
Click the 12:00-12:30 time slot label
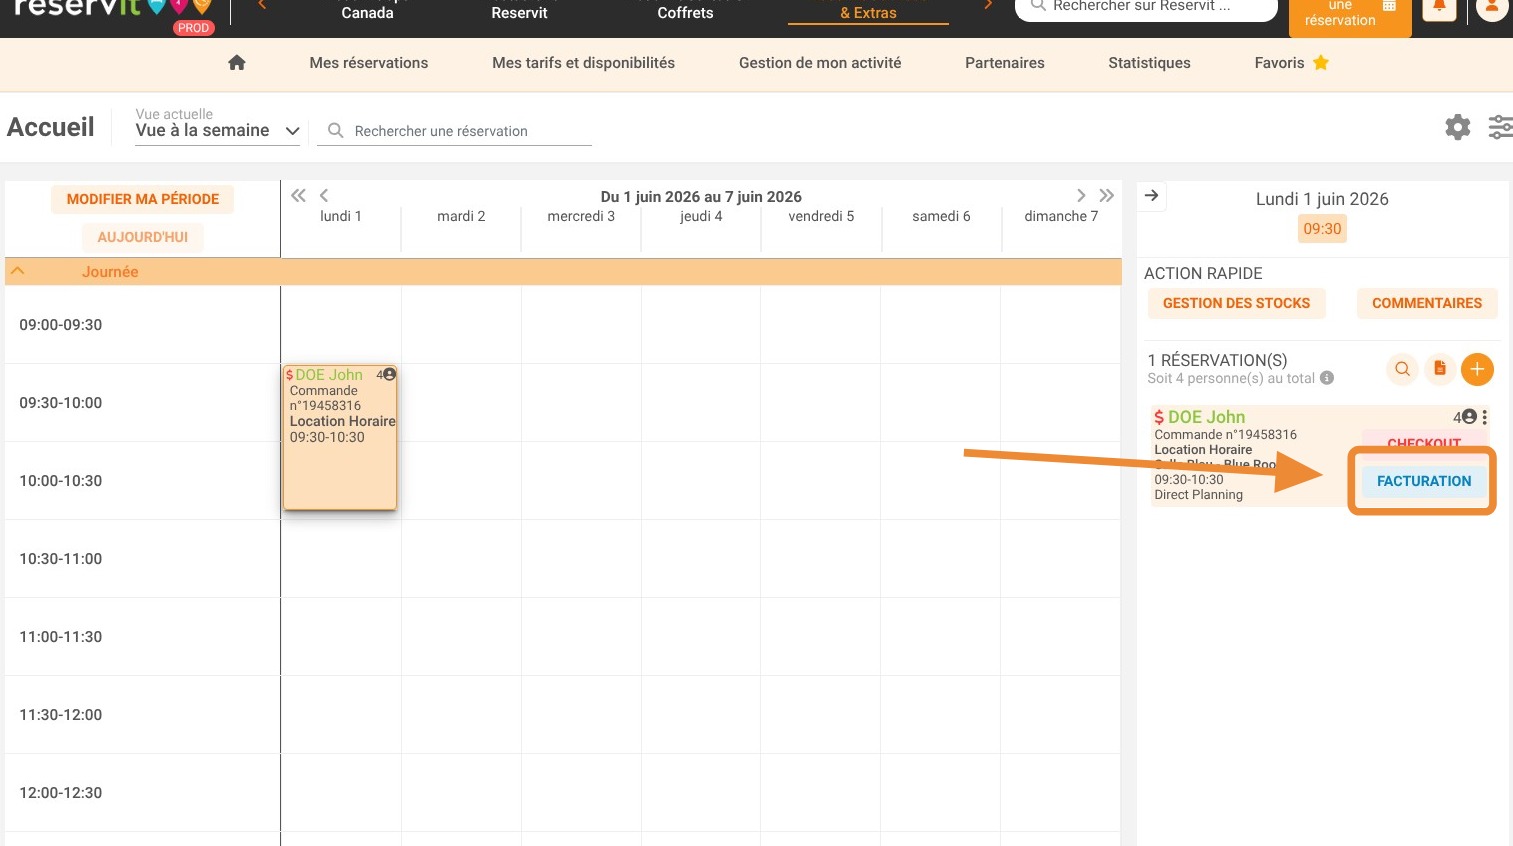point(61,793)
